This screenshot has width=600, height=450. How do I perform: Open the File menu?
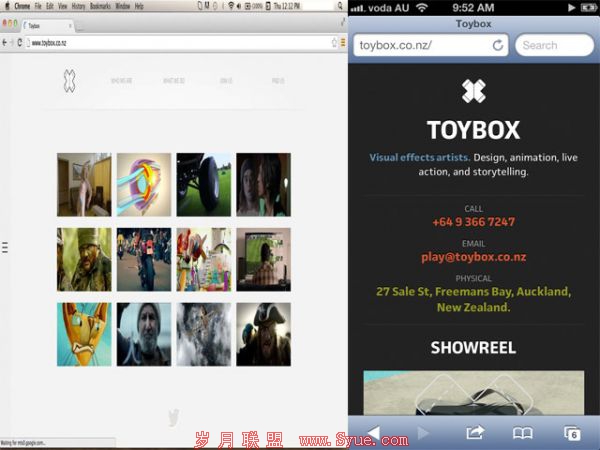click(x=38, y=6)
